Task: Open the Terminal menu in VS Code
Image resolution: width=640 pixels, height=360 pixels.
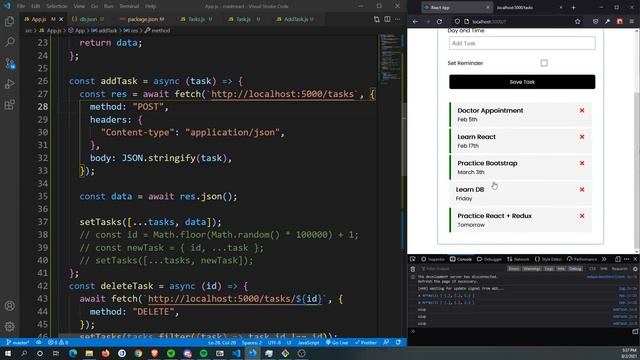Action: [x=129, y=6]
